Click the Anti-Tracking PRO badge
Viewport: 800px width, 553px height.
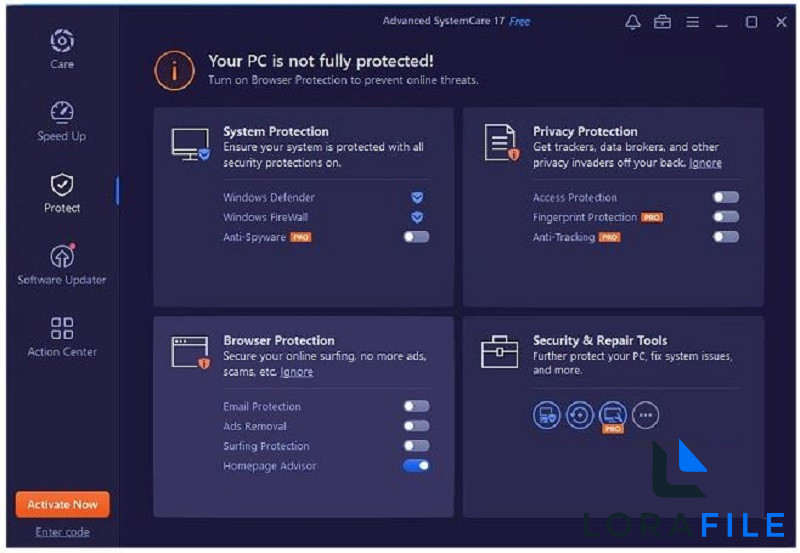(x=609, y=237)
